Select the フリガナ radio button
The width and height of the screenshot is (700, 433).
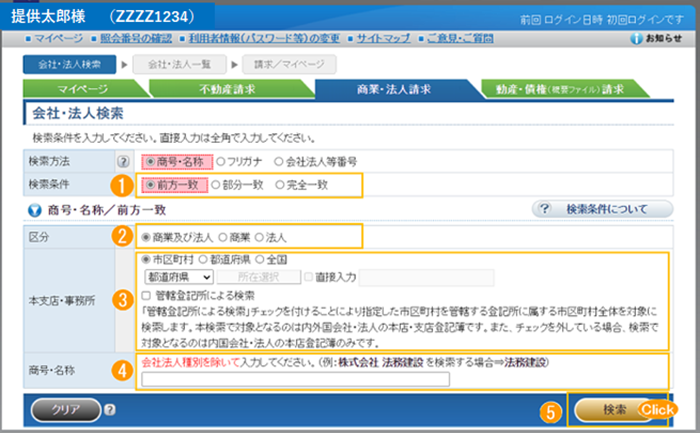point(221,162)
